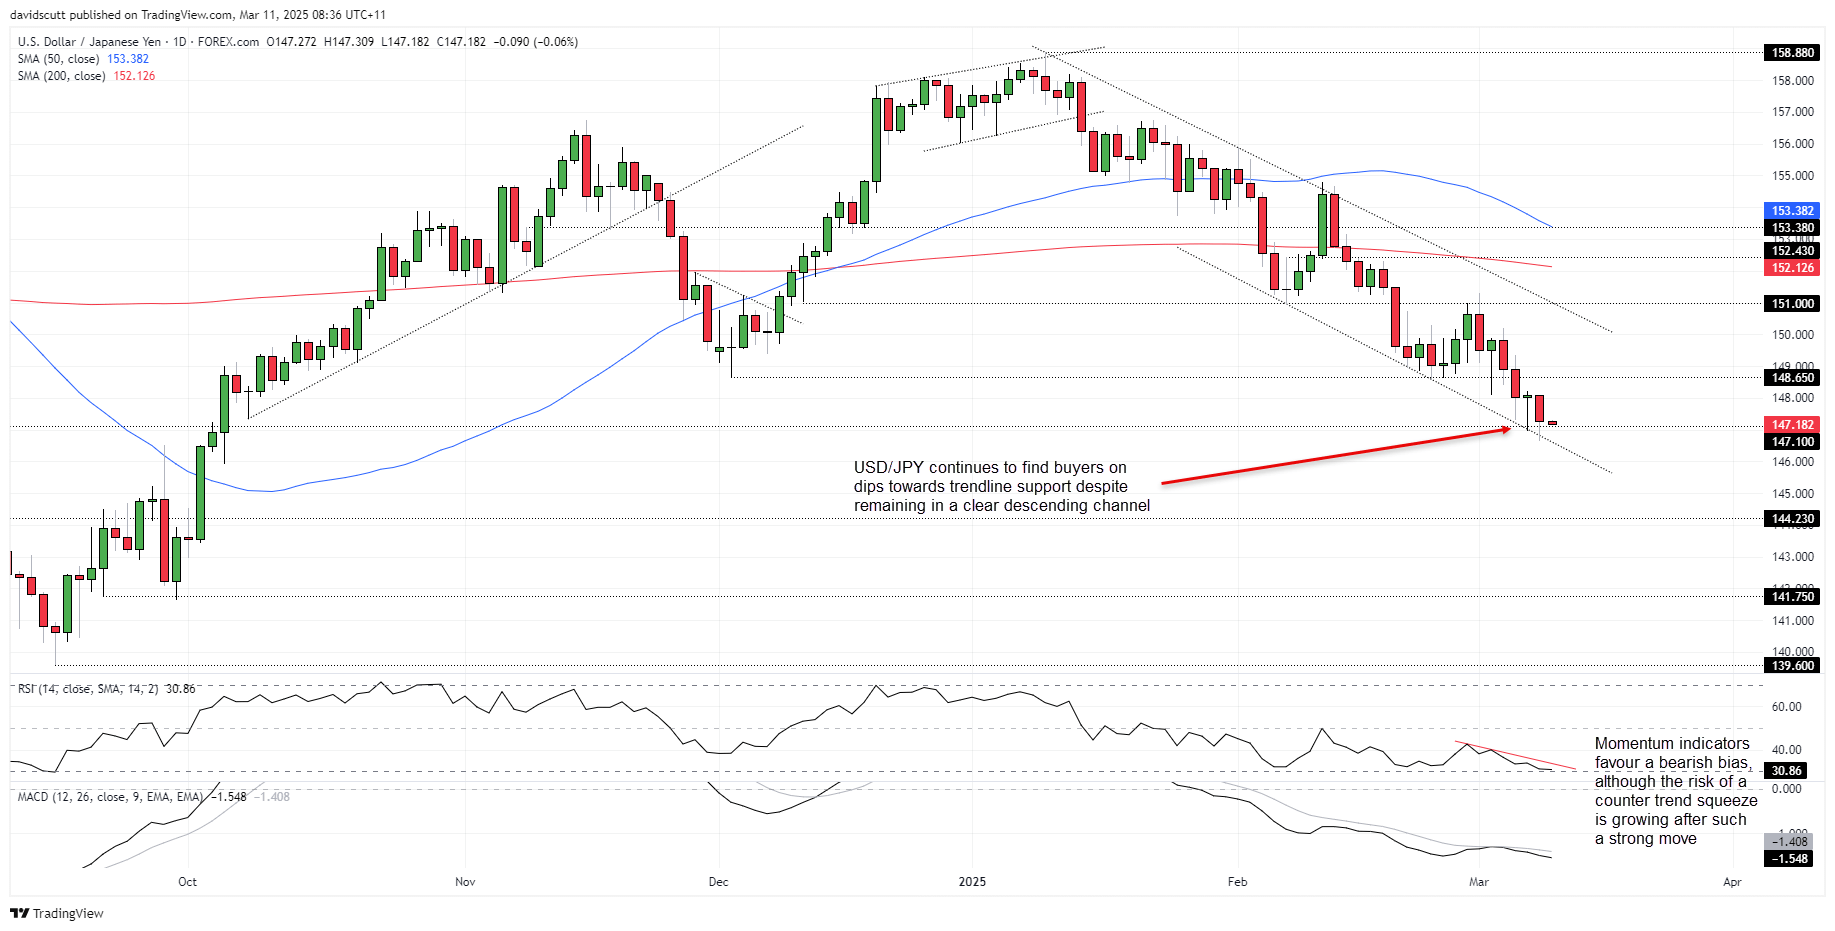Click the 60.00 RSI axis value

(x=1786, y=707)
